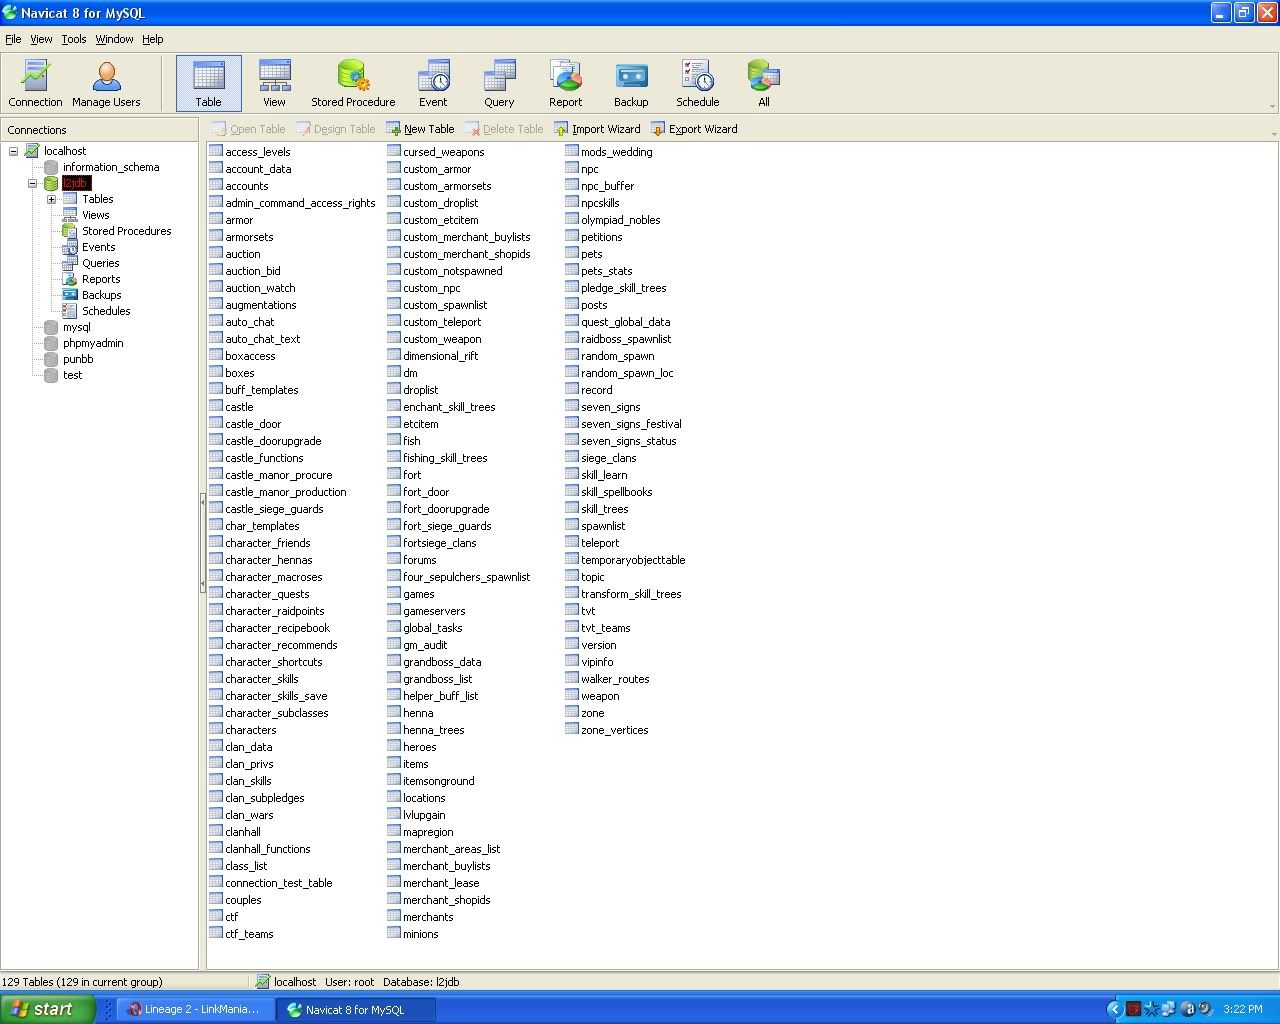Open the Schedule section
Viewport: 1280px width, 1024px height.
[697, 83]
